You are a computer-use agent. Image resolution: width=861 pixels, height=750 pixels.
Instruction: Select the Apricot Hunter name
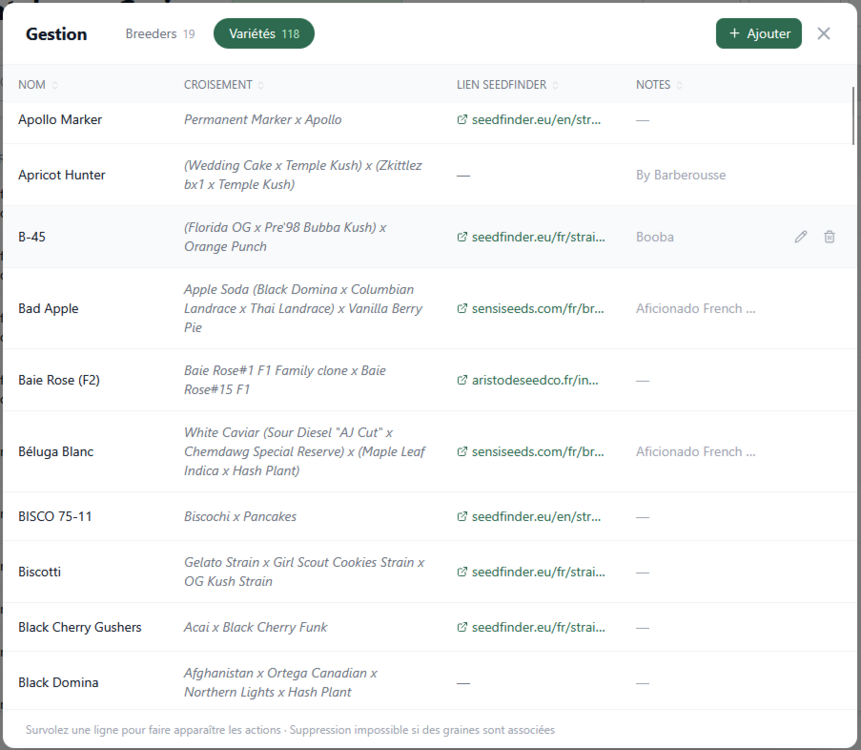click(62, 175)
